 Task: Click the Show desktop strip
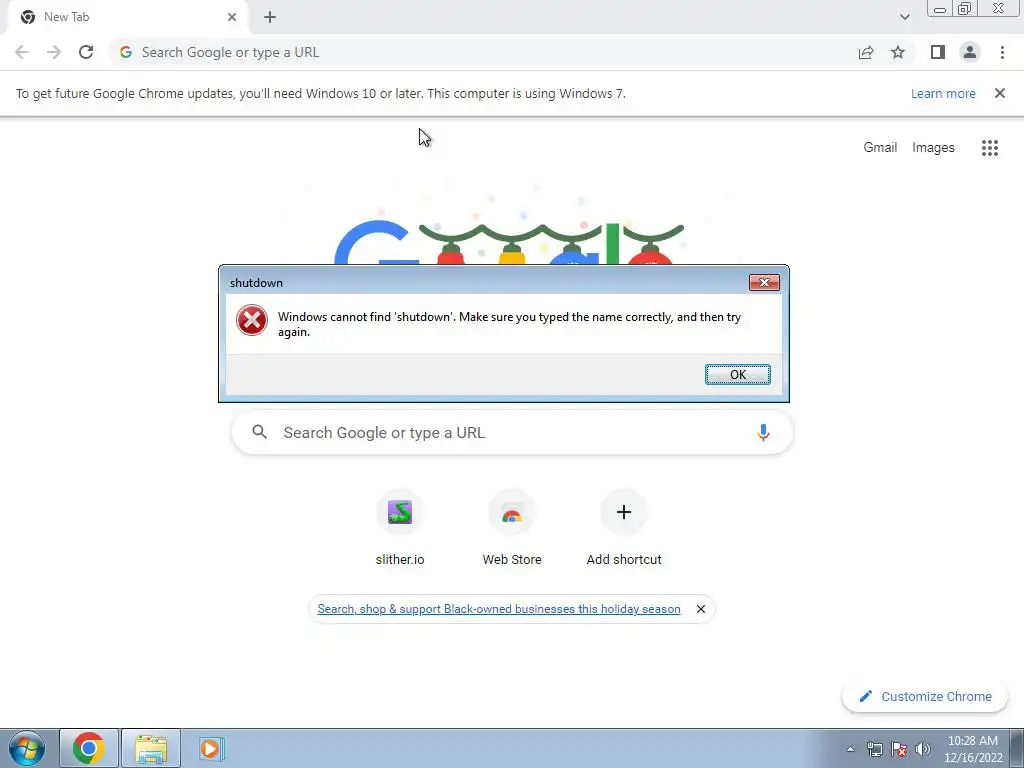point(1016,748)
